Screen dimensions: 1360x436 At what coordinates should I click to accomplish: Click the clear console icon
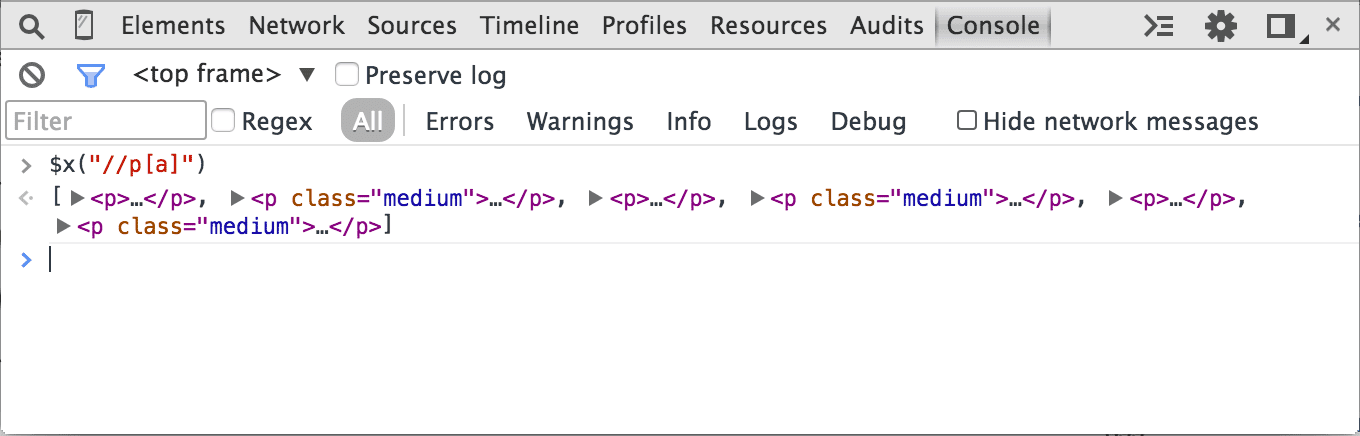33,75
